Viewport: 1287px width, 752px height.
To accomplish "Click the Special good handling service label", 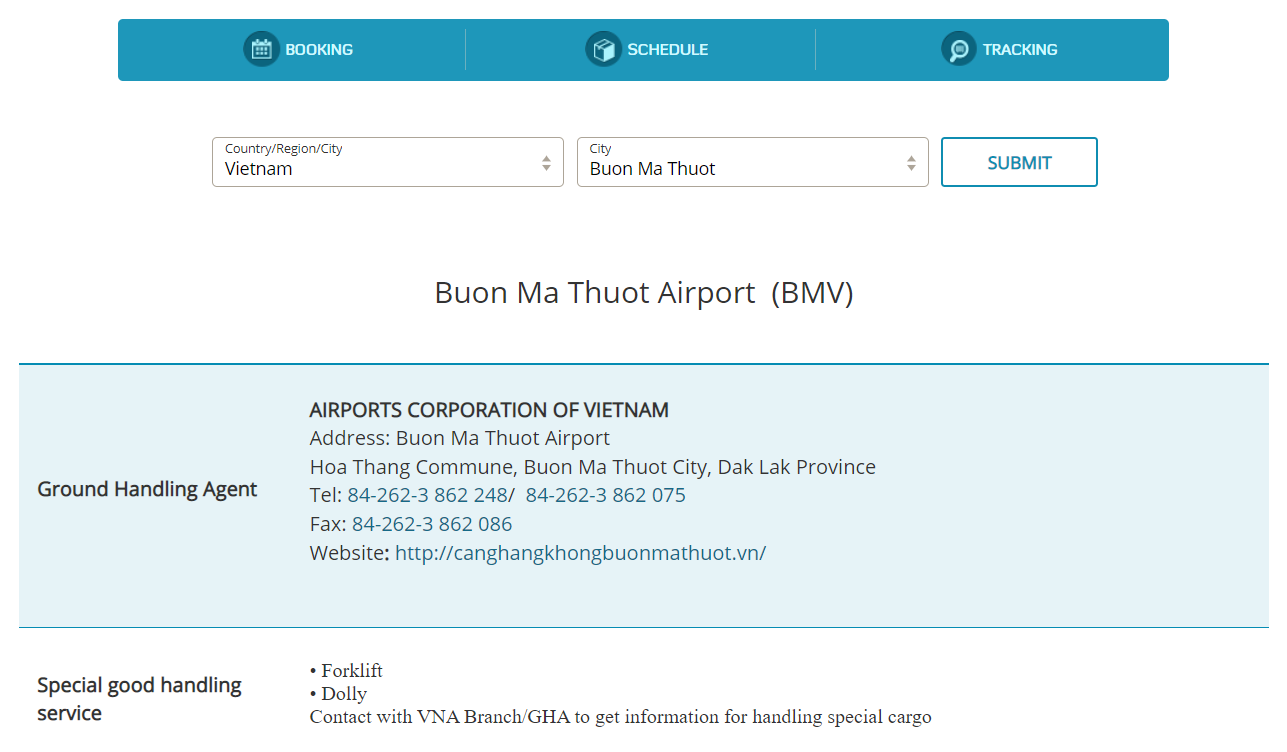I will click(x=140, y=699).
